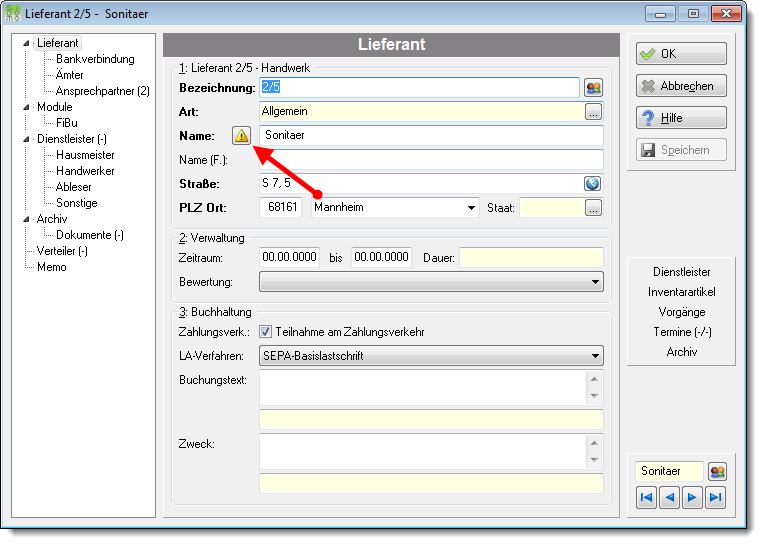The width and height of the screenshot is (762, 544).
Task: Toggle Teilnahme am Zahlungsverkehr checkbox
Action: pos(265,332)
